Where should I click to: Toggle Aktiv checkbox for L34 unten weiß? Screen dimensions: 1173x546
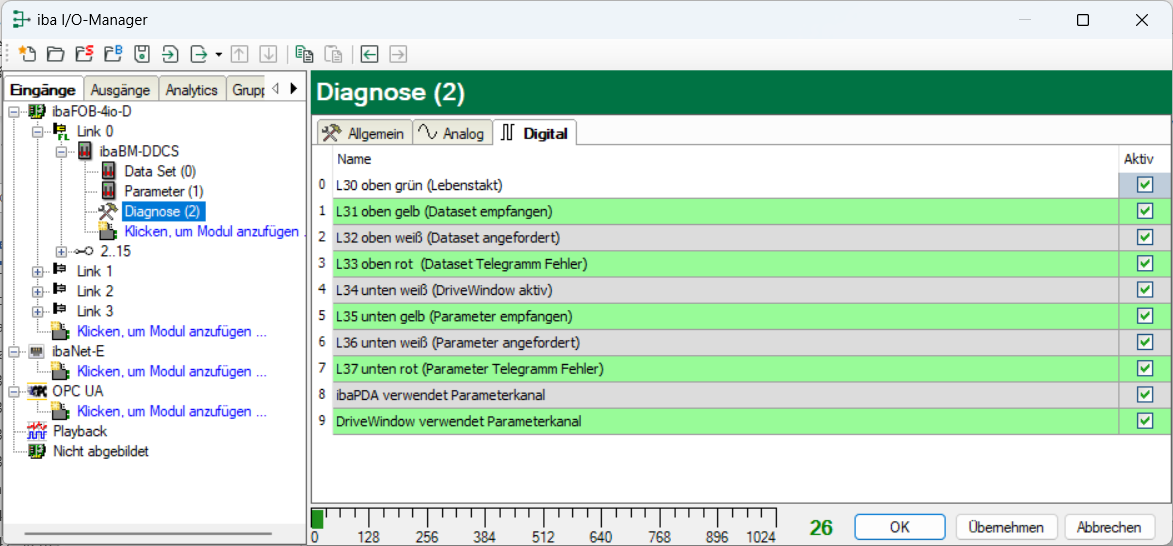[1144, 289]
